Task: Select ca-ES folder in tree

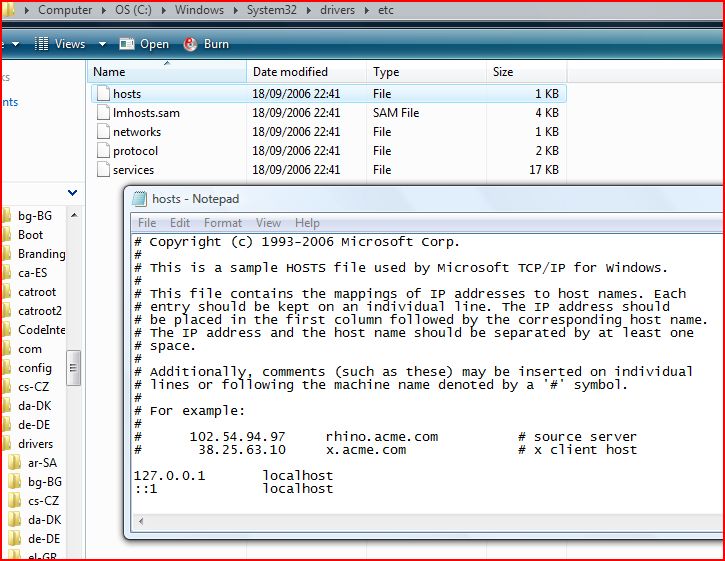Action: click(x=32, y=273)
